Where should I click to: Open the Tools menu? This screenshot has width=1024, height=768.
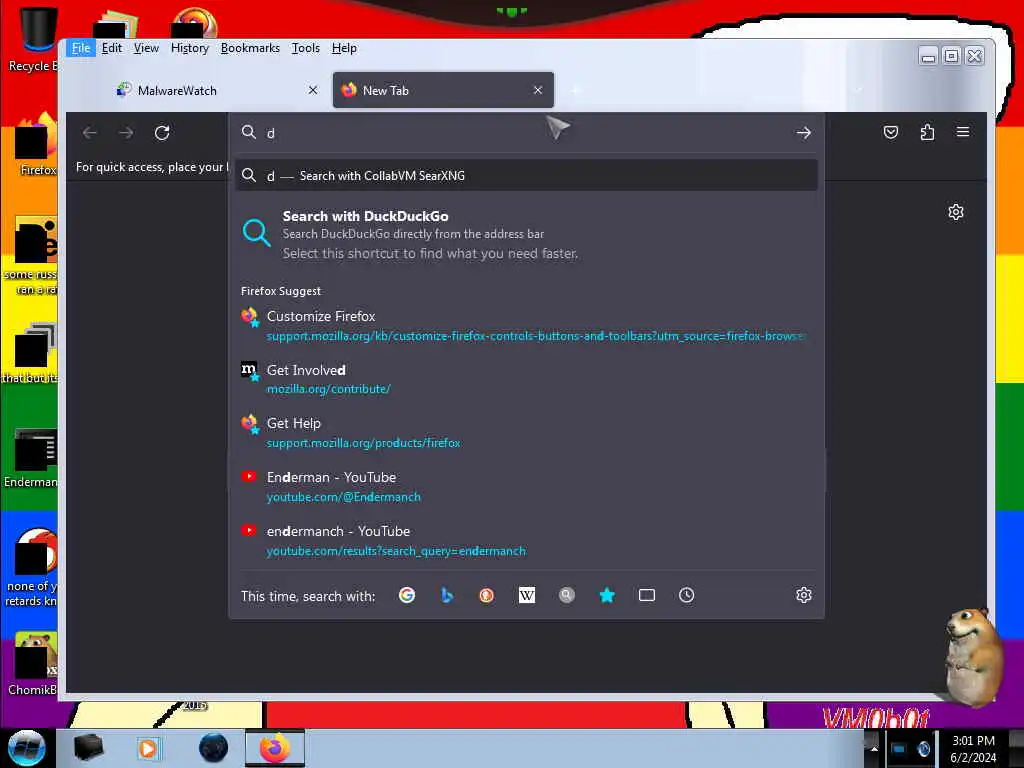coord(306,48)
